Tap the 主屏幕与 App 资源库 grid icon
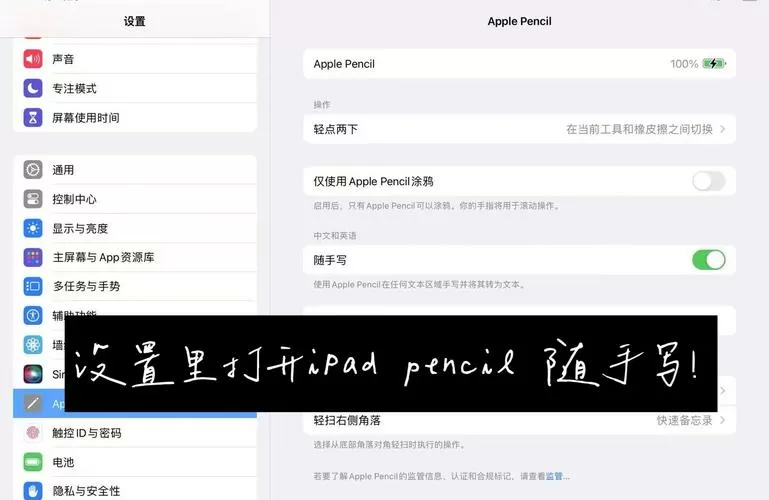The image size is (769, 500). pyautogui.click(x=33, y=257)
